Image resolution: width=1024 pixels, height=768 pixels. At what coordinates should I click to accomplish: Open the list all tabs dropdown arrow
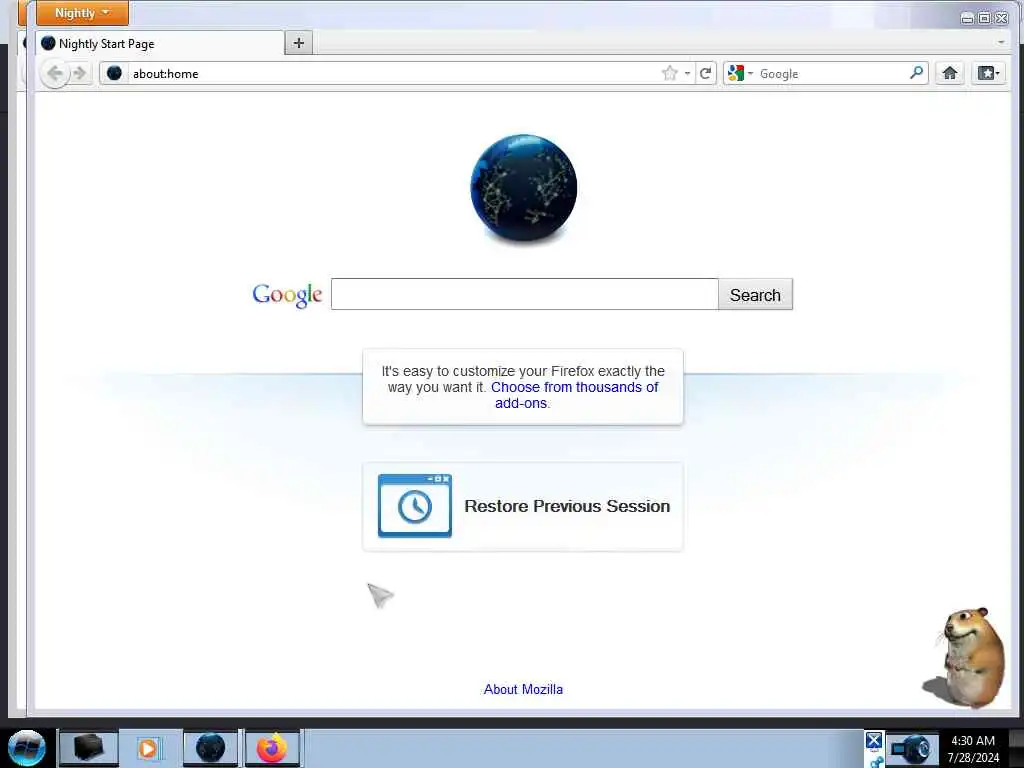tap(1000, 42)
